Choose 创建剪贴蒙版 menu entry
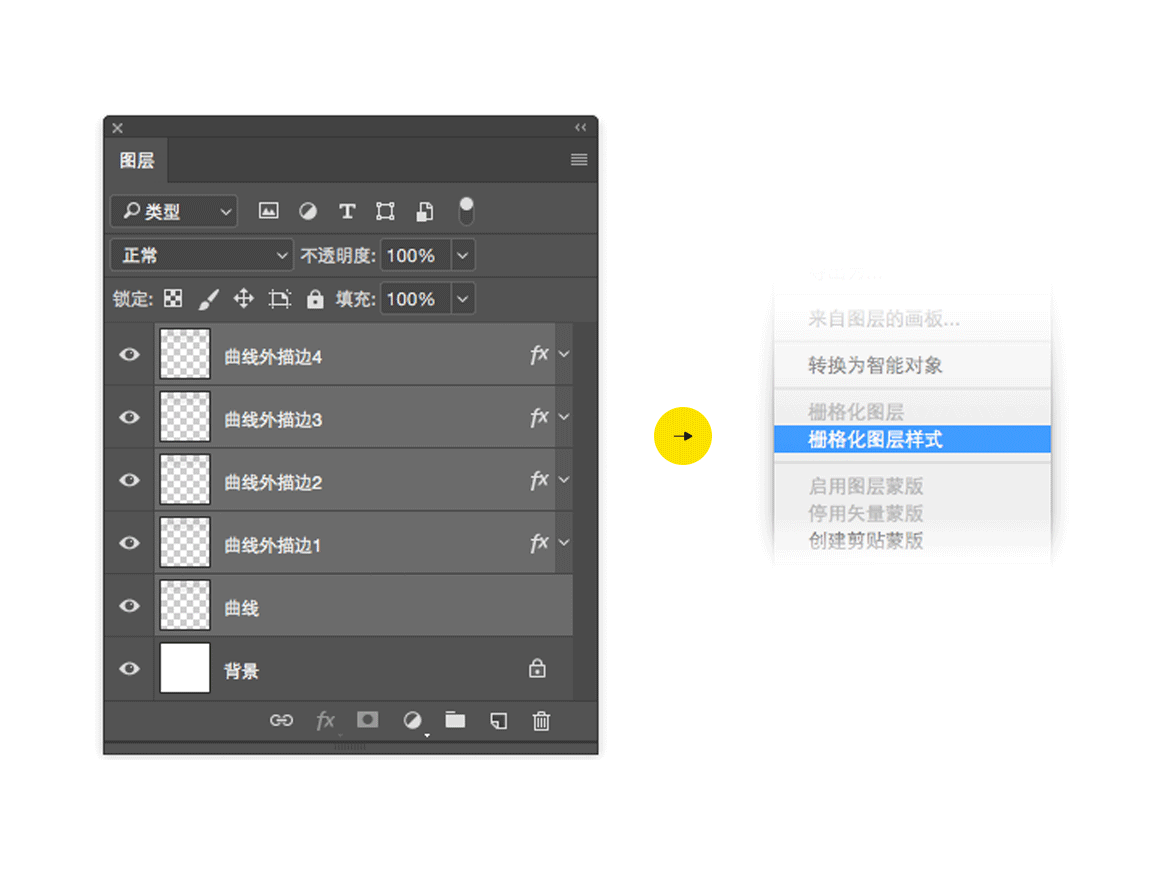 tap(912, 540)
